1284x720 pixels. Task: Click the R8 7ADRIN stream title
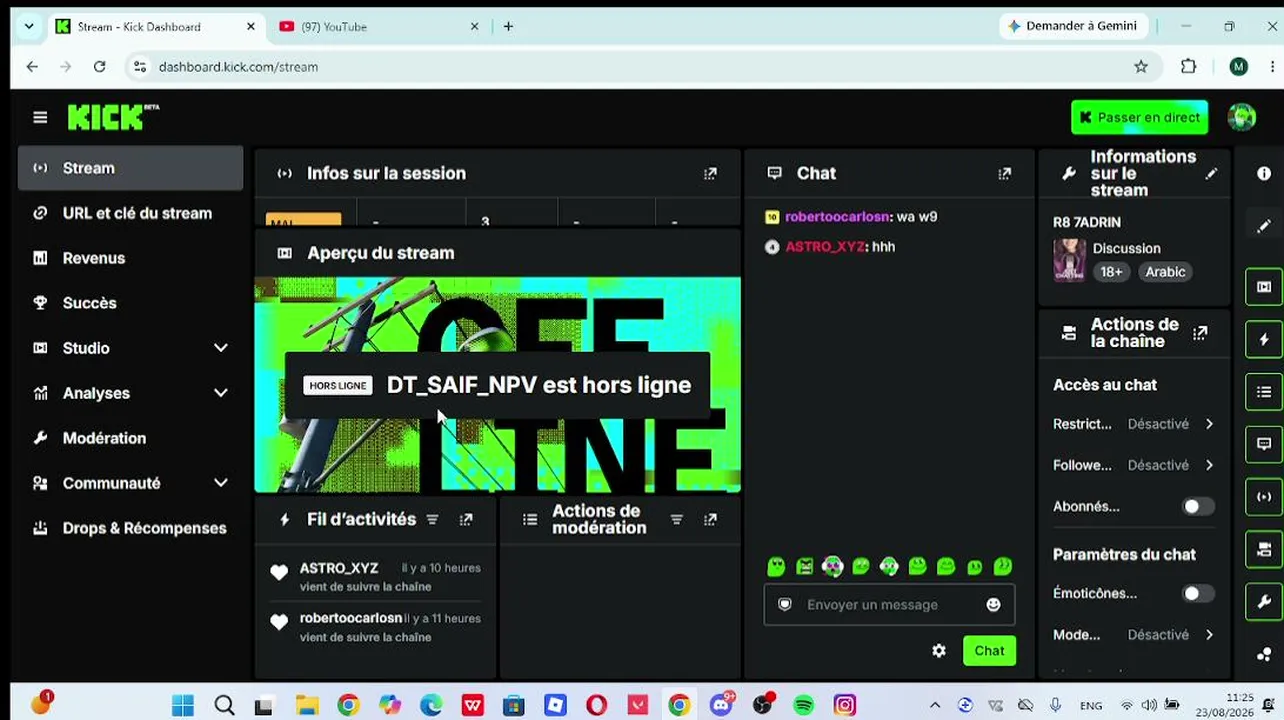click(1087, 222)
